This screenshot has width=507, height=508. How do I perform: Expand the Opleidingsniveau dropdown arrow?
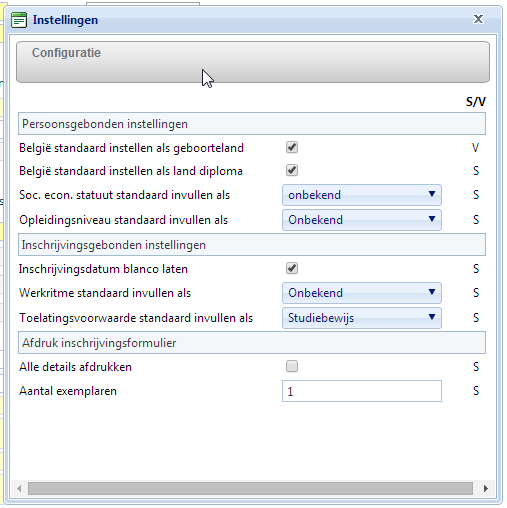point(432,219)
